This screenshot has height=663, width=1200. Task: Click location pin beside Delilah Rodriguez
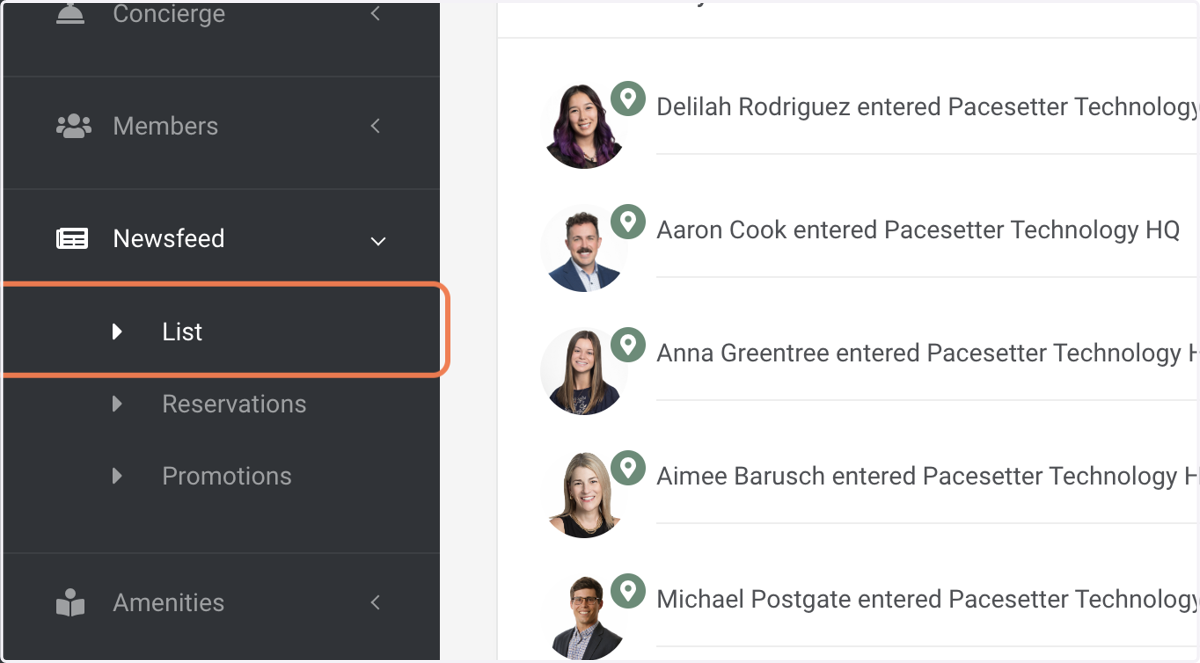pyautogui.click(x=628, y=98)
